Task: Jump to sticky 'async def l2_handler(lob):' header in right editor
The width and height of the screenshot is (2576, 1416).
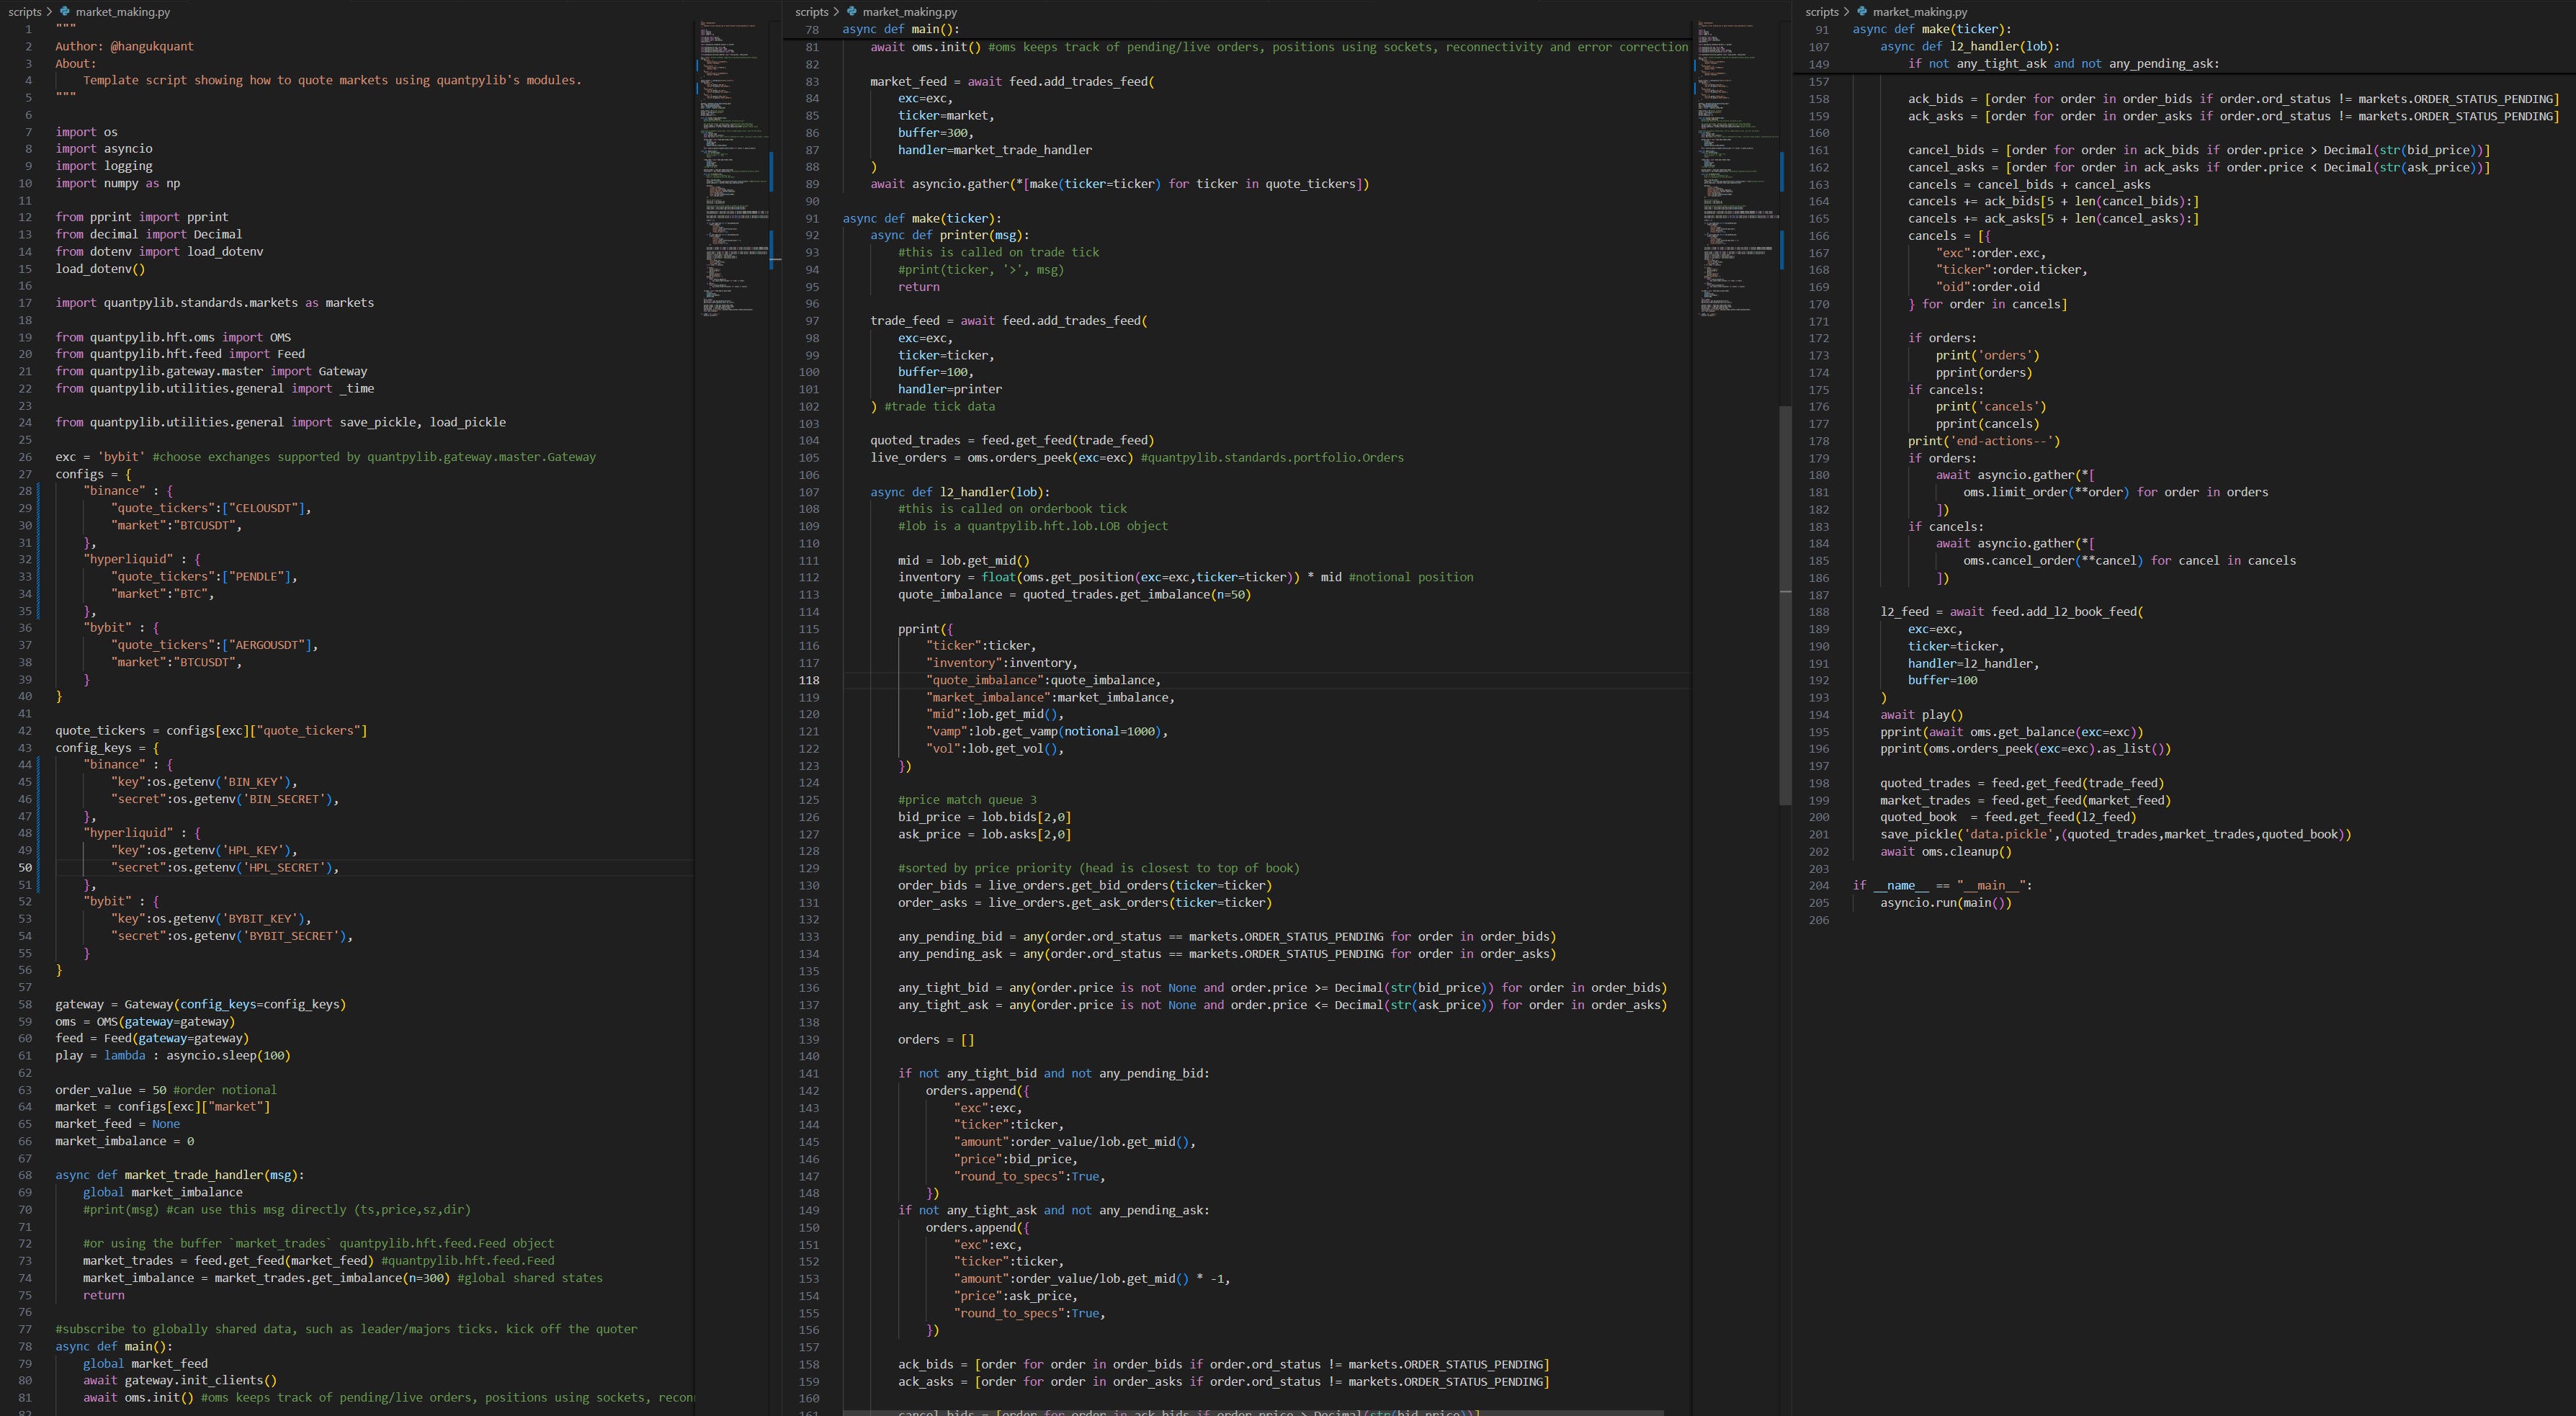Action: (1970, 46)
